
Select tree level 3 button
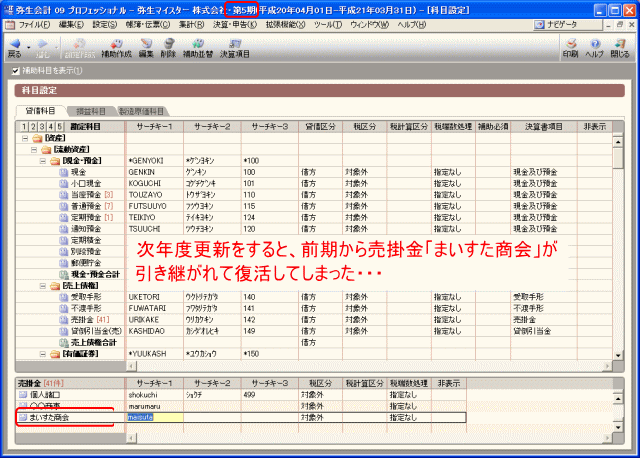point(42,127)
